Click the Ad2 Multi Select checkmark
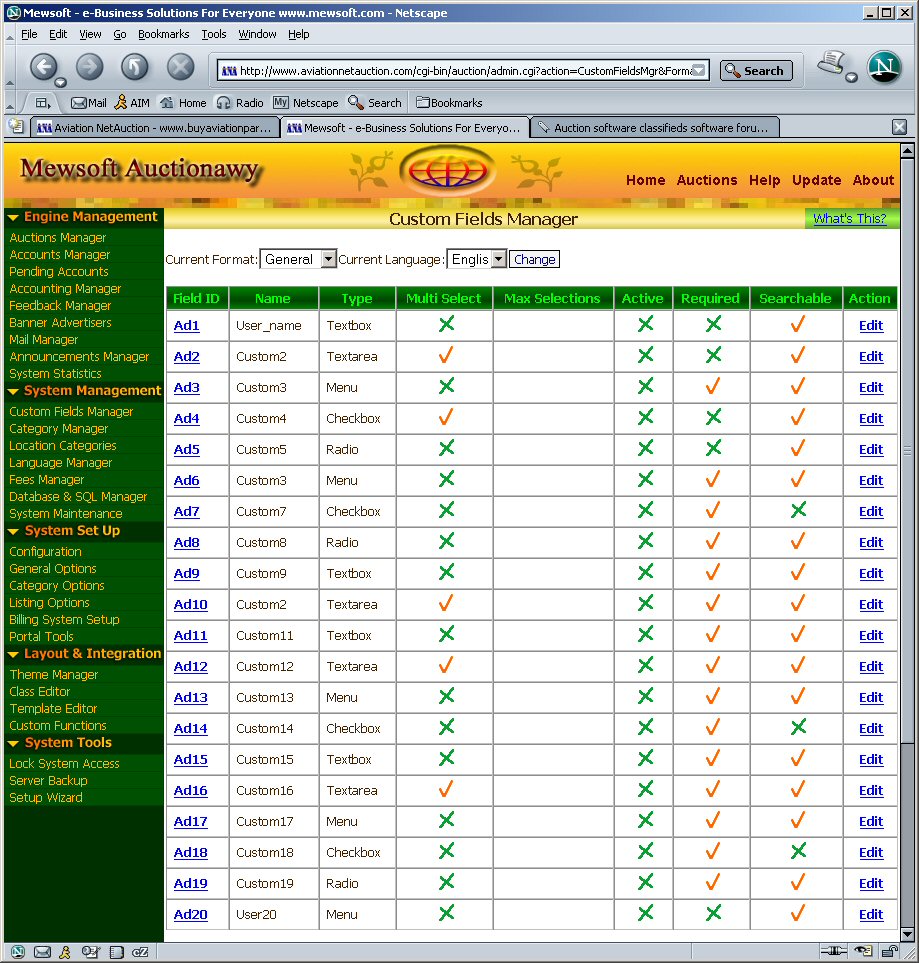The height and width of the screenshot is (963, 919). pyautogui.click(x=446, y=355)
